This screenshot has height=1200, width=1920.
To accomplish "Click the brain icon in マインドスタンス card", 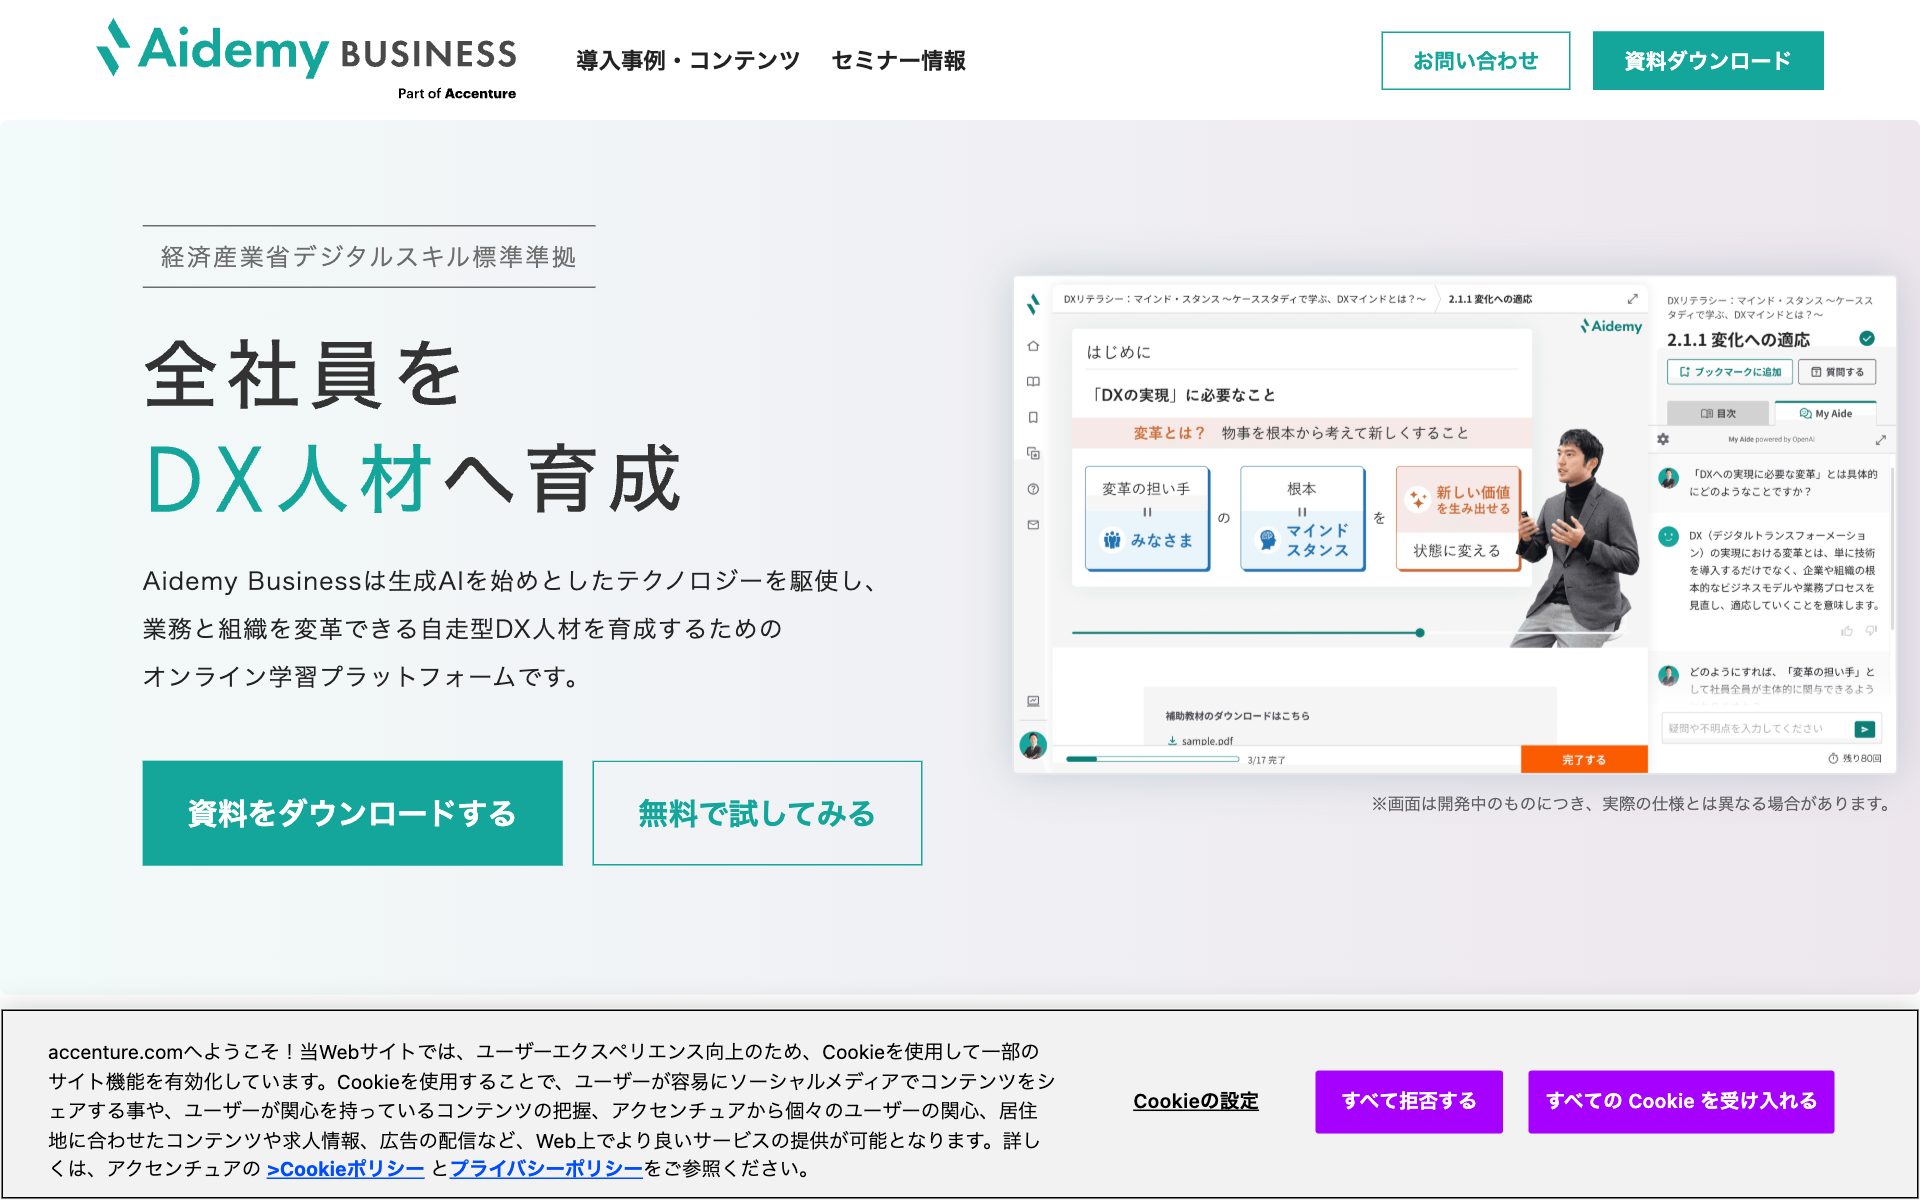I will coord(1268,540).
